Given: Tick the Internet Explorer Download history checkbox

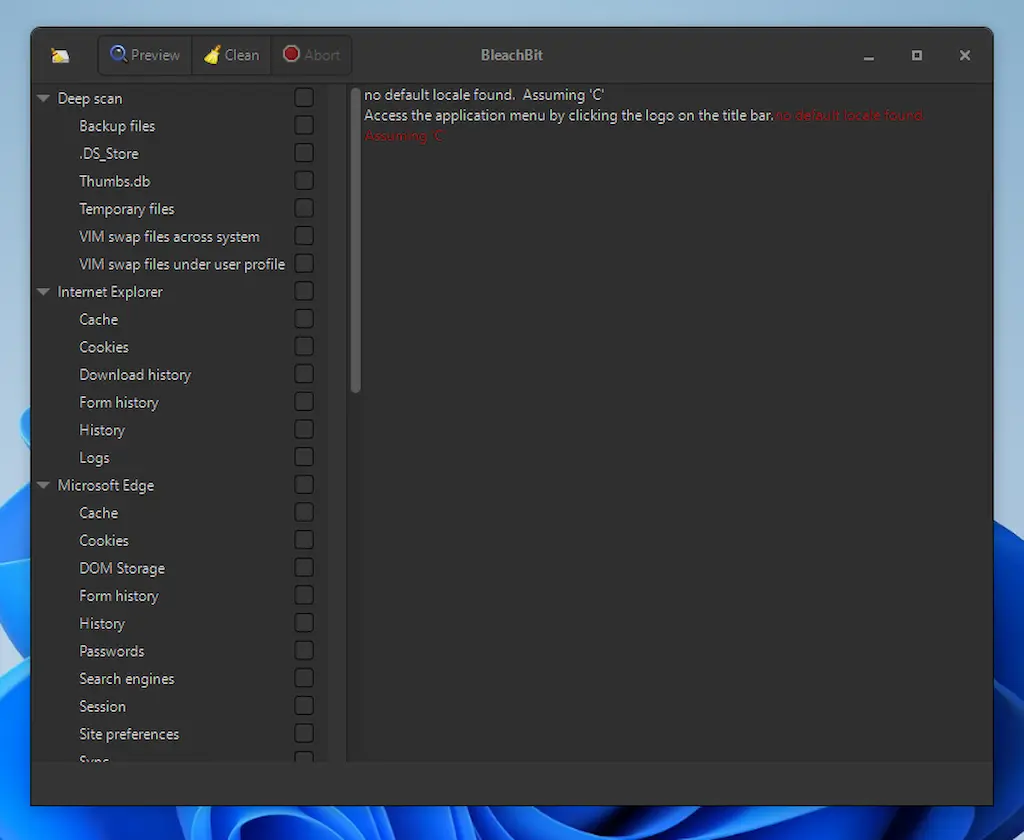Looking at the screenshot, I should point(304,374).
